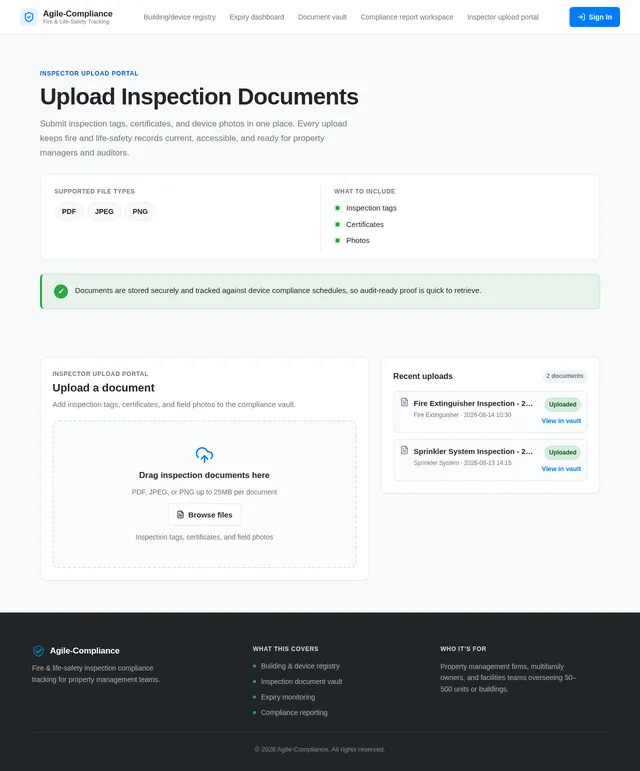Image resolution: width=640 pixels, height=771 pixels.
Task: Click the Sprinkler System Inspection upload title
Action: [473, 451]
